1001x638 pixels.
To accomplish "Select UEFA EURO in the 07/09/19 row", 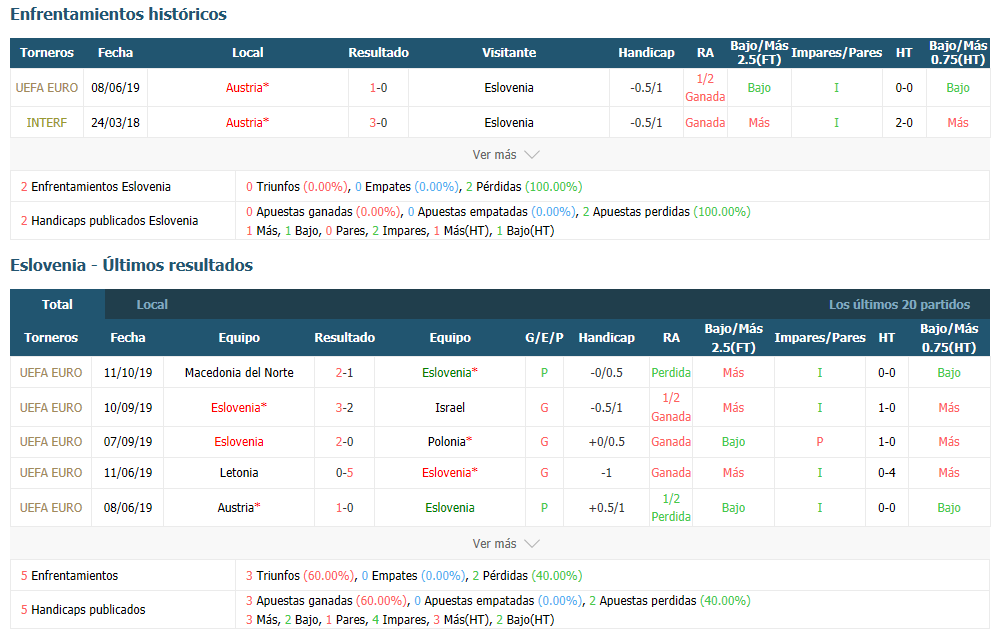I will (51, 441).
